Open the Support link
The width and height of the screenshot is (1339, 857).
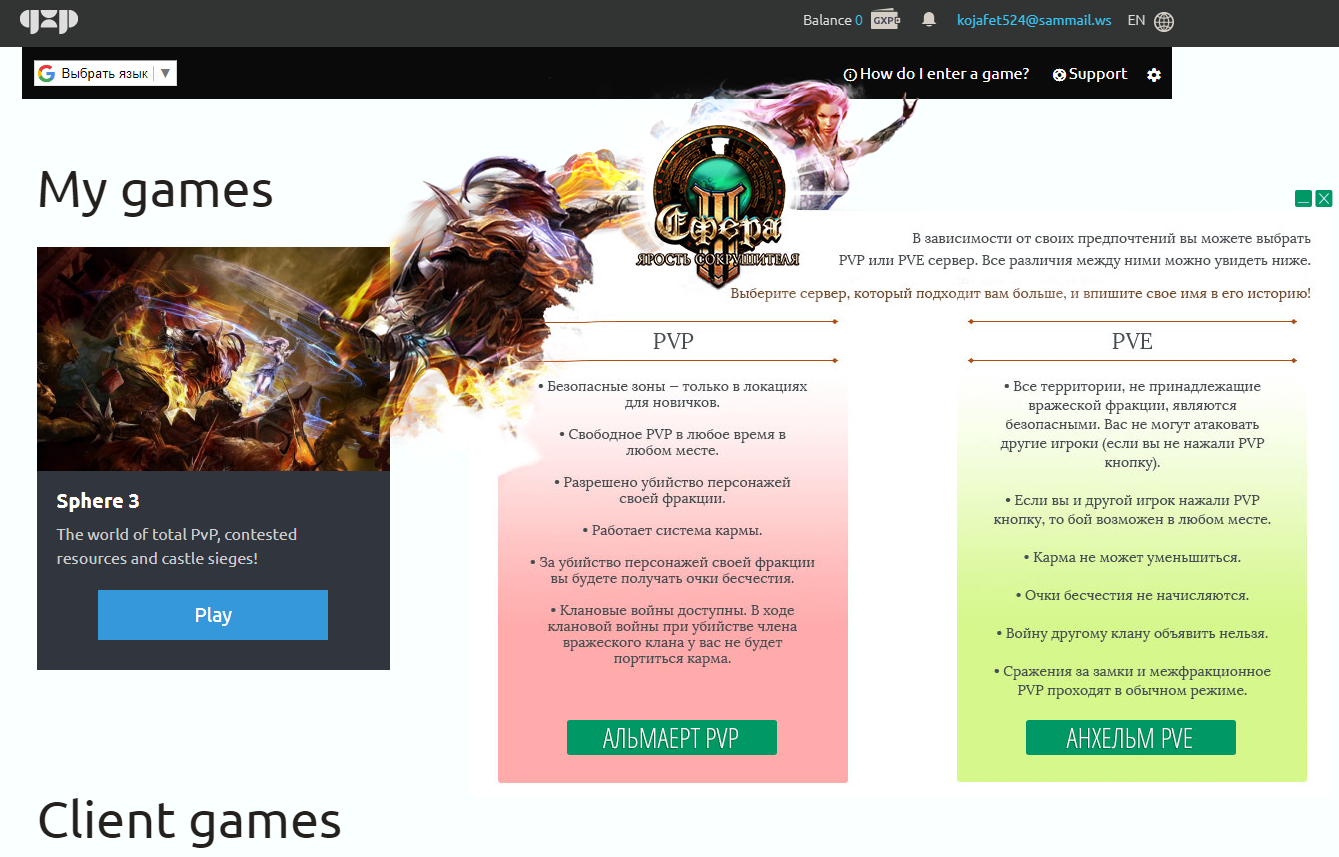point(1090,74)
